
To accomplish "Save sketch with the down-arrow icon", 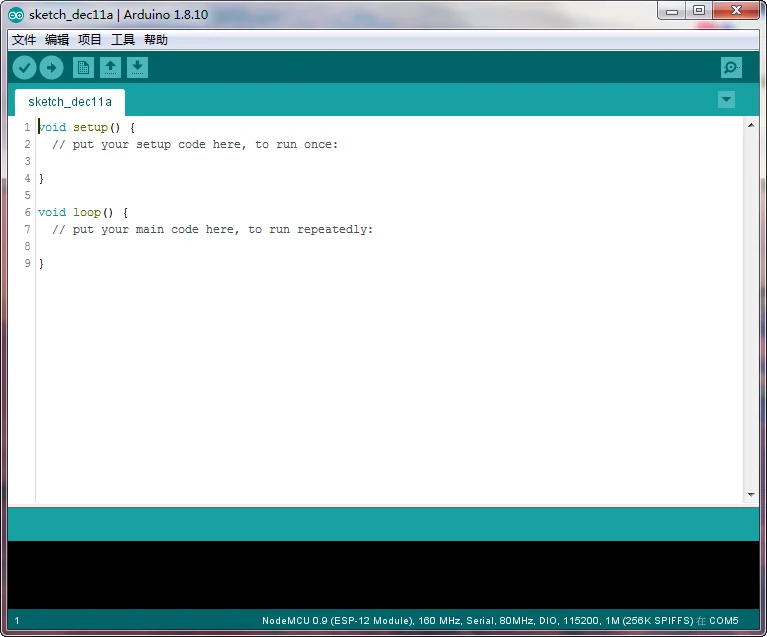I will (137, 68).
